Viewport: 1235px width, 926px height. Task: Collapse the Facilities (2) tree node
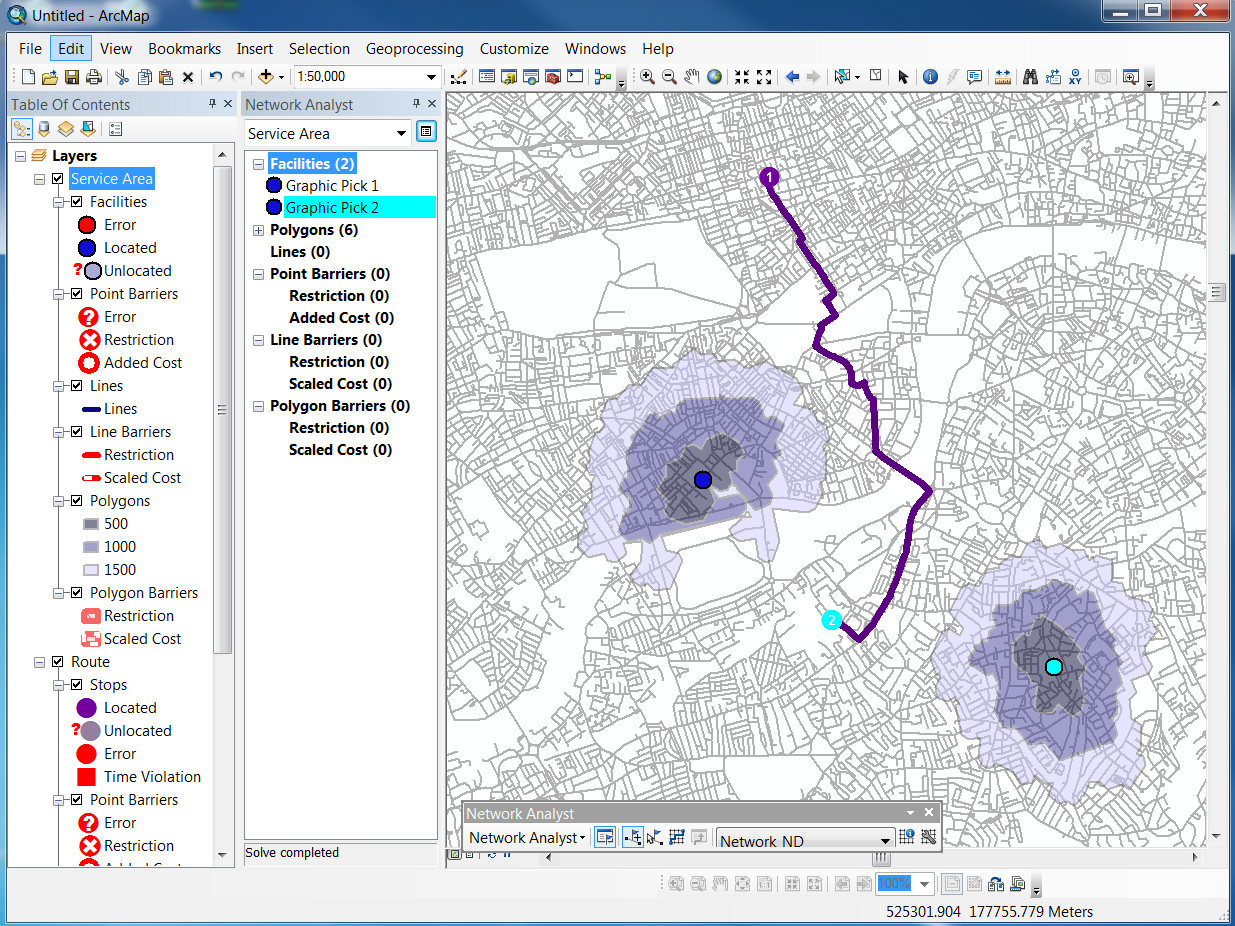click(259, 164)
